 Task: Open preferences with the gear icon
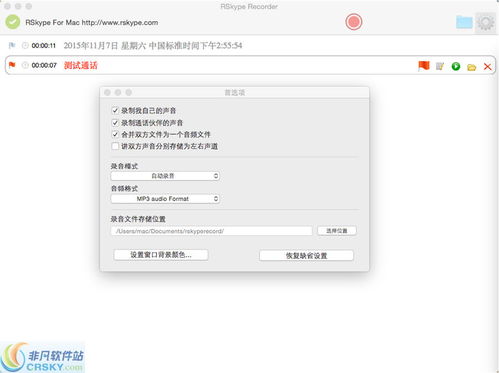tap(486, 23)
